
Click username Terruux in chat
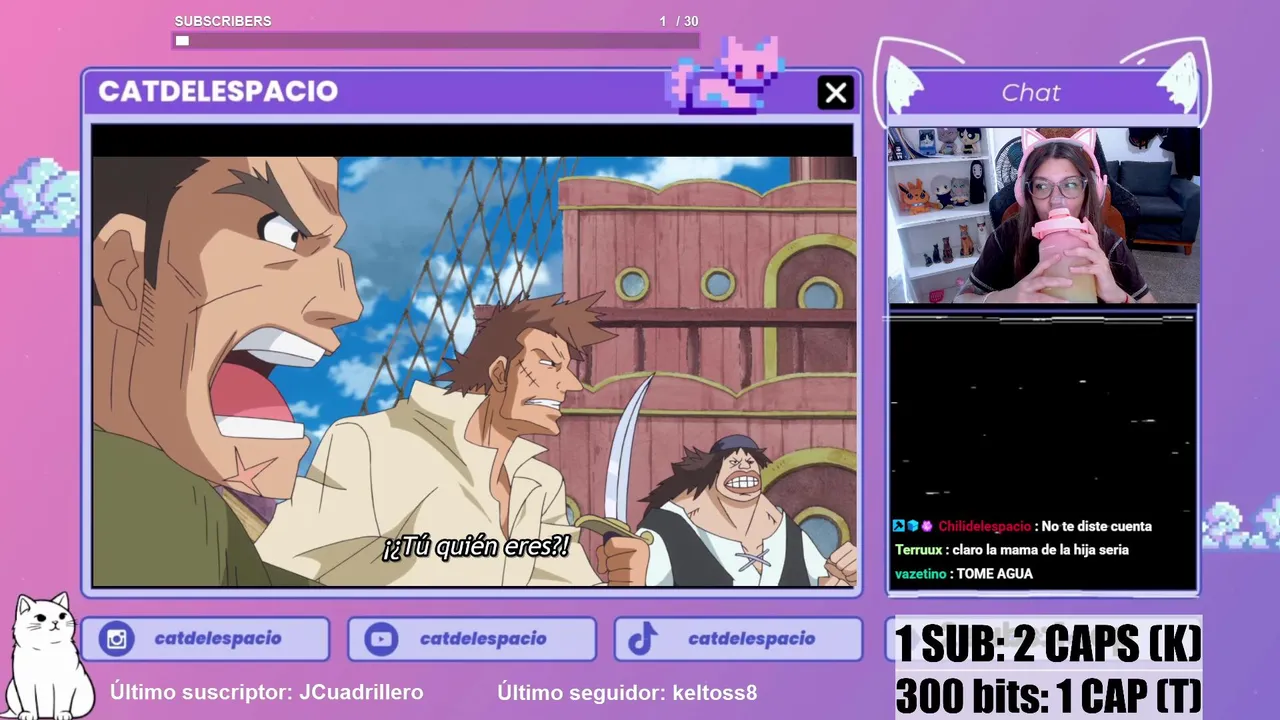(918, 550)
